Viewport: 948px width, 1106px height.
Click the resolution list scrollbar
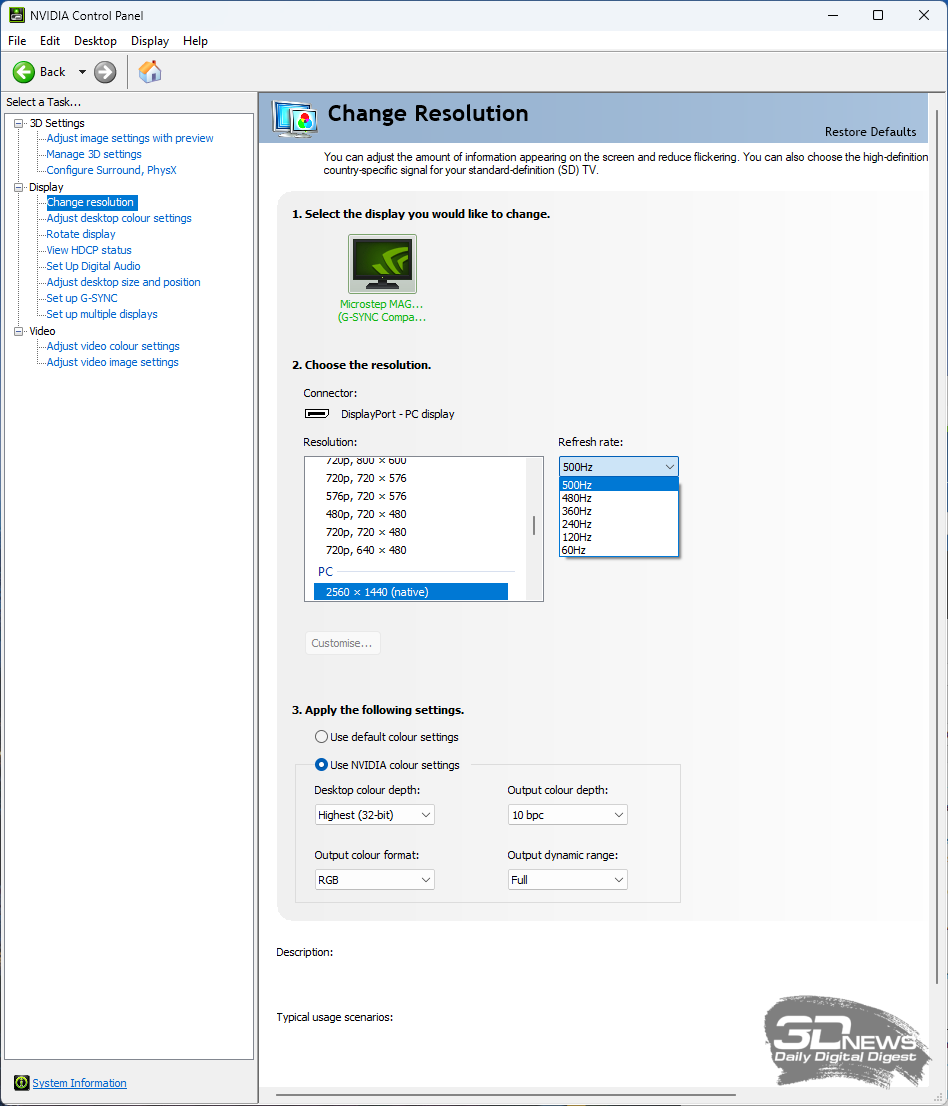coord(534,526)
